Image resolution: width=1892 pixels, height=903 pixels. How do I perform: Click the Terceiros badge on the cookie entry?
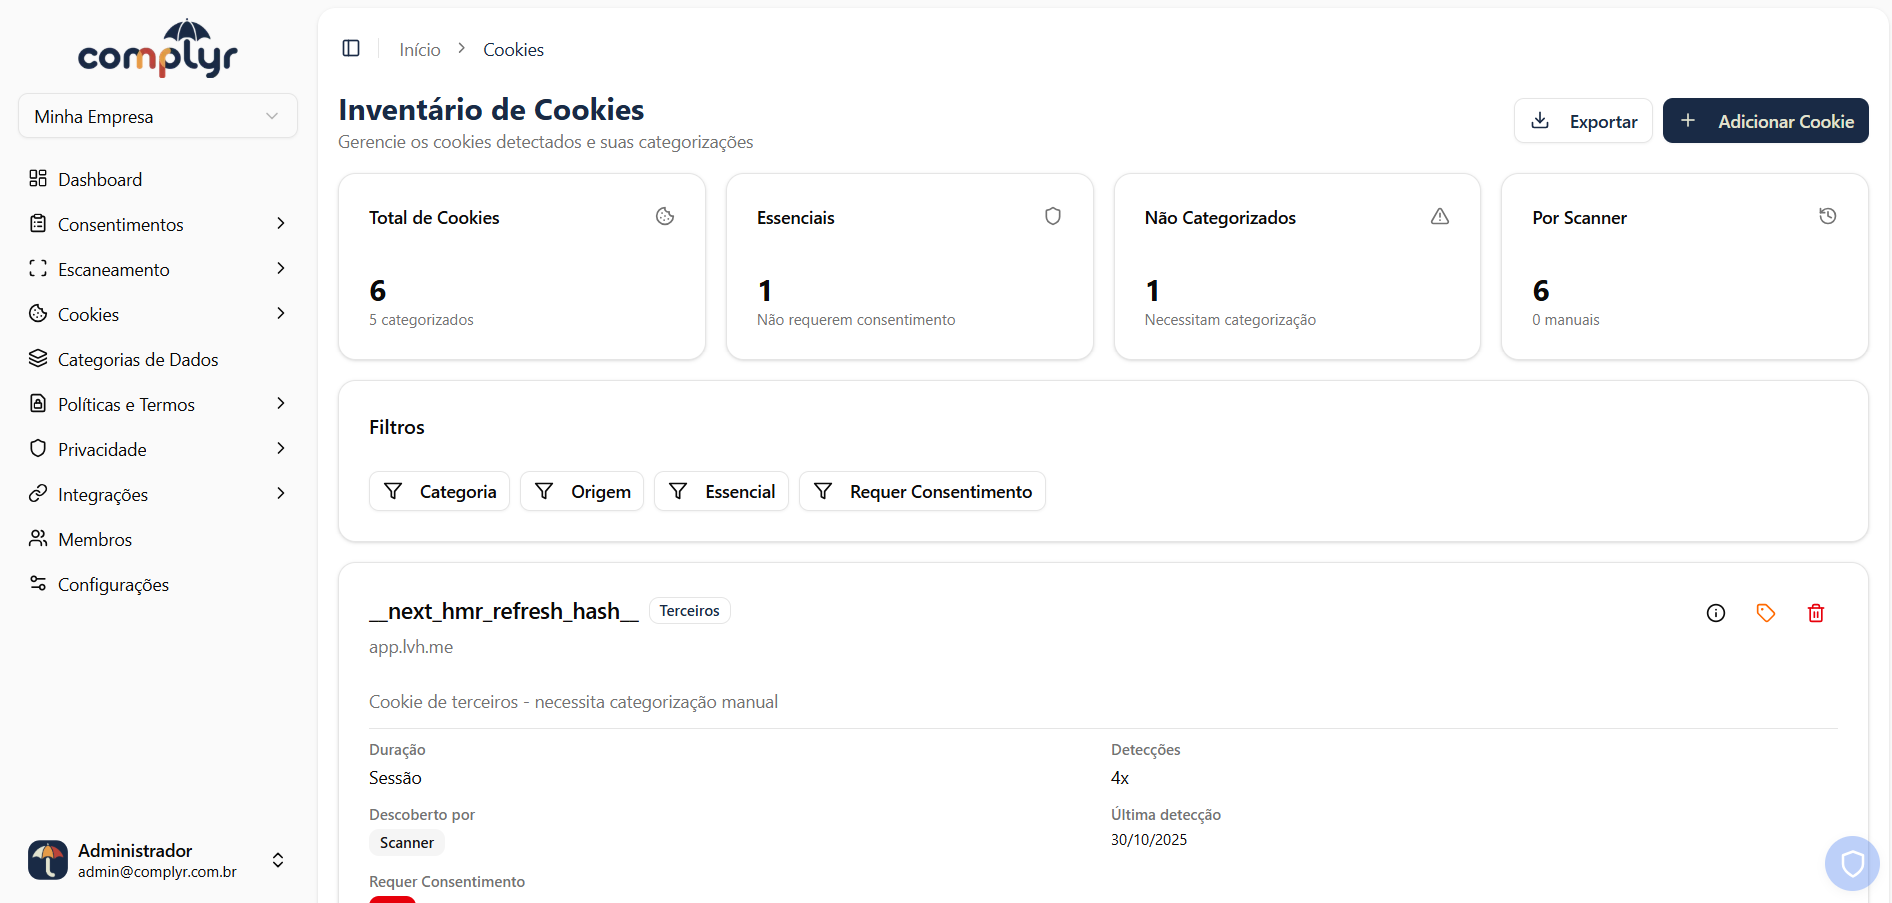click(689, 610)
